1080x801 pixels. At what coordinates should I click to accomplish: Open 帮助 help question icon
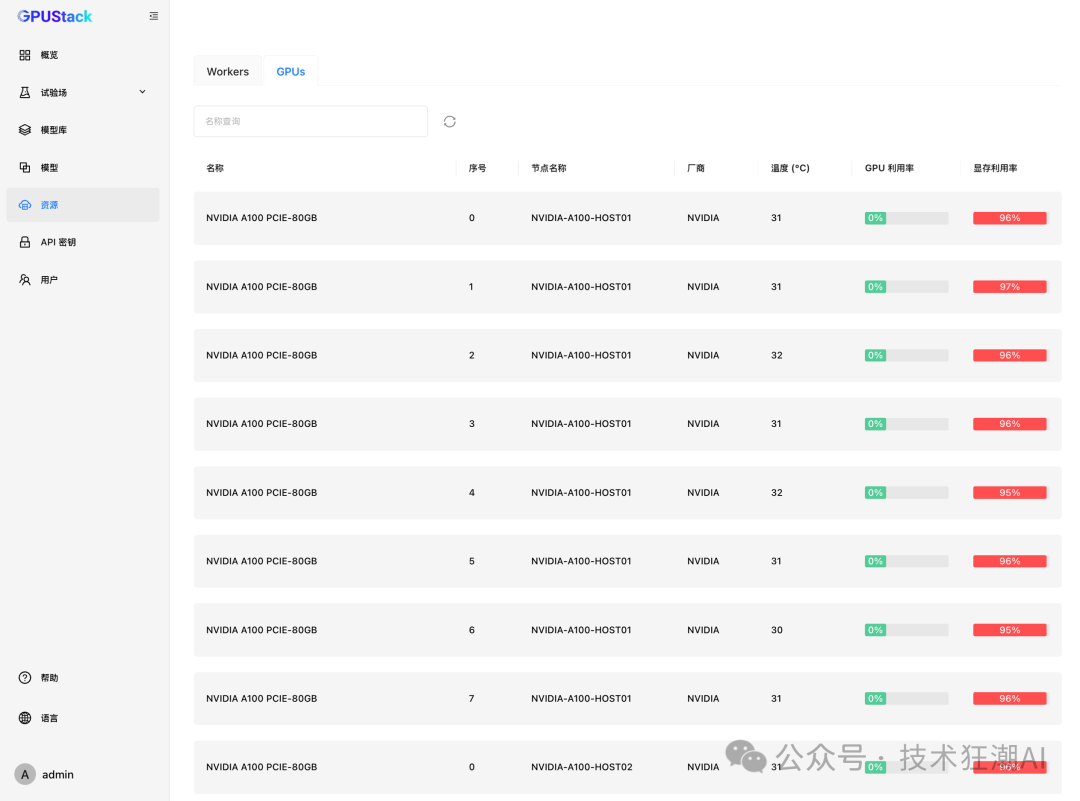point(25,678)
